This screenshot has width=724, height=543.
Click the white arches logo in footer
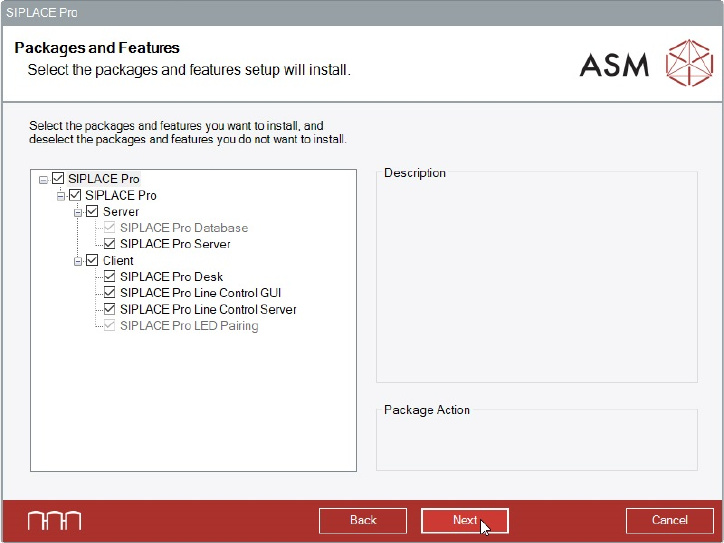pyautogui.click(x=54, y=520)
